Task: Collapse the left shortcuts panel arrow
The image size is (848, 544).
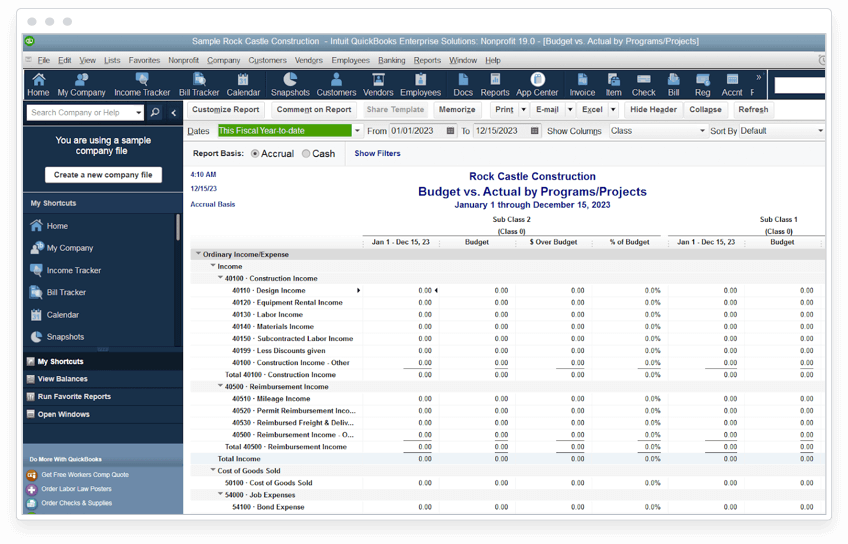Action: (x=174, y=112)
